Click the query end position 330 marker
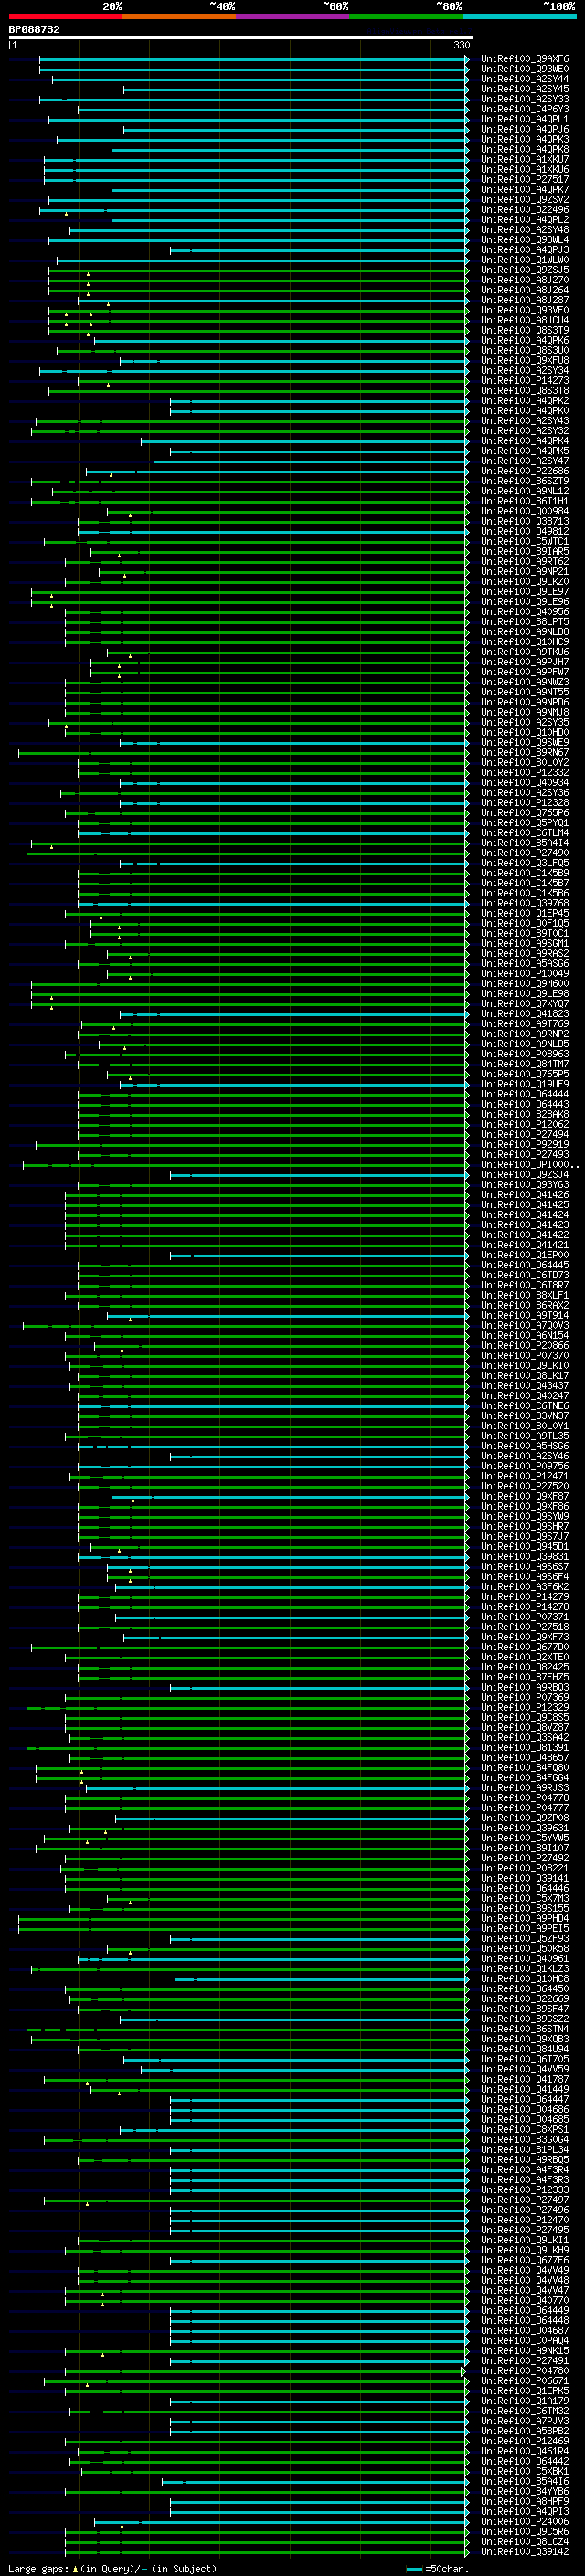 (x=462, y=45)
